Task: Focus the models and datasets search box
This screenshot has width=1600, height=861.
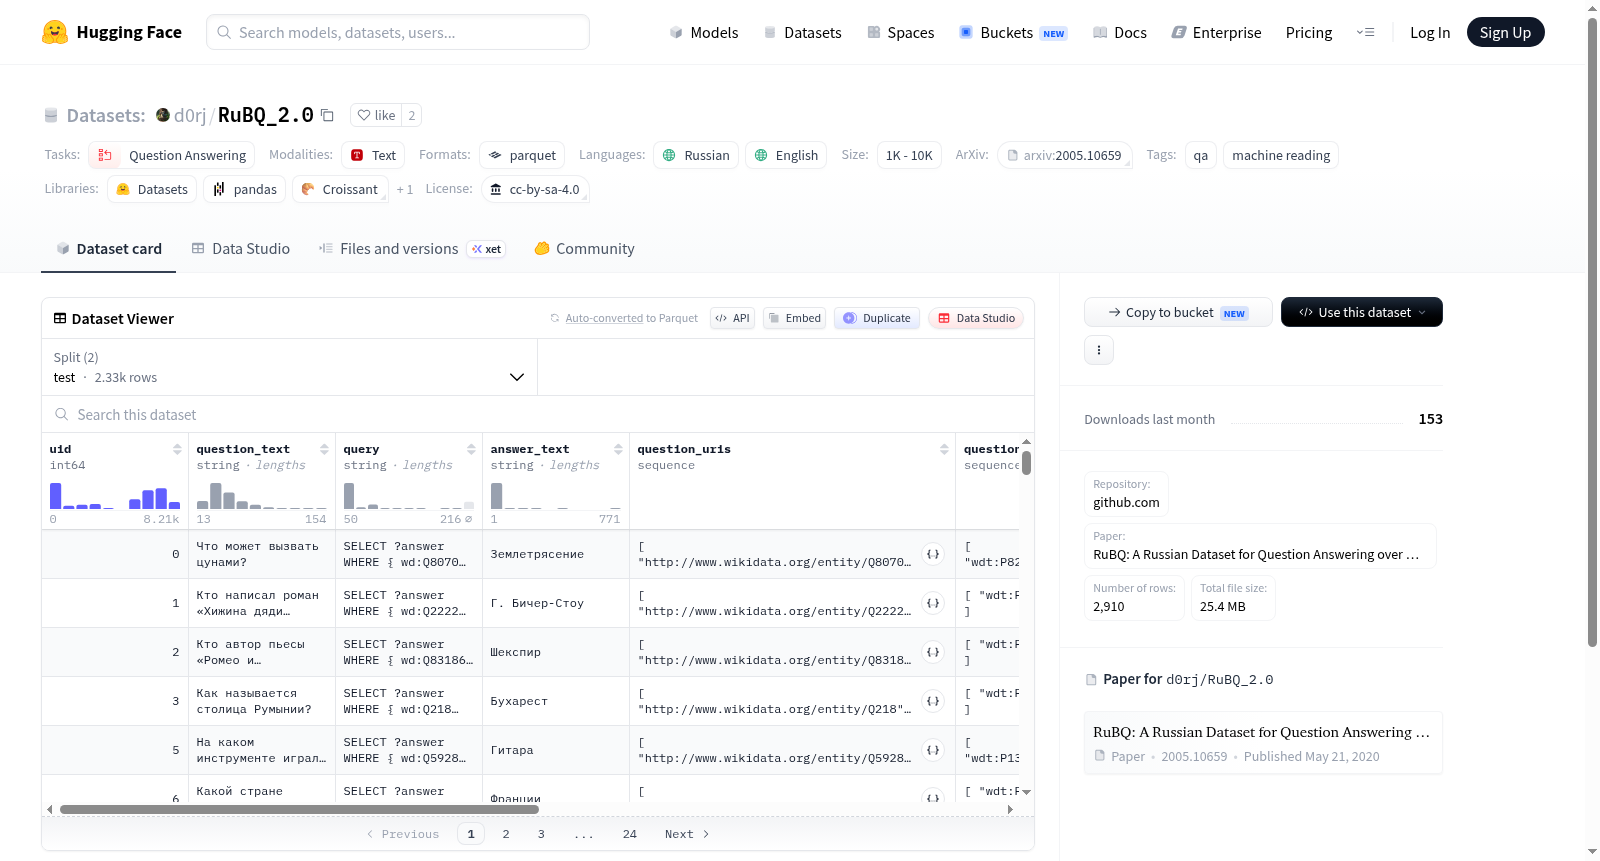Action: pos(398,32)
